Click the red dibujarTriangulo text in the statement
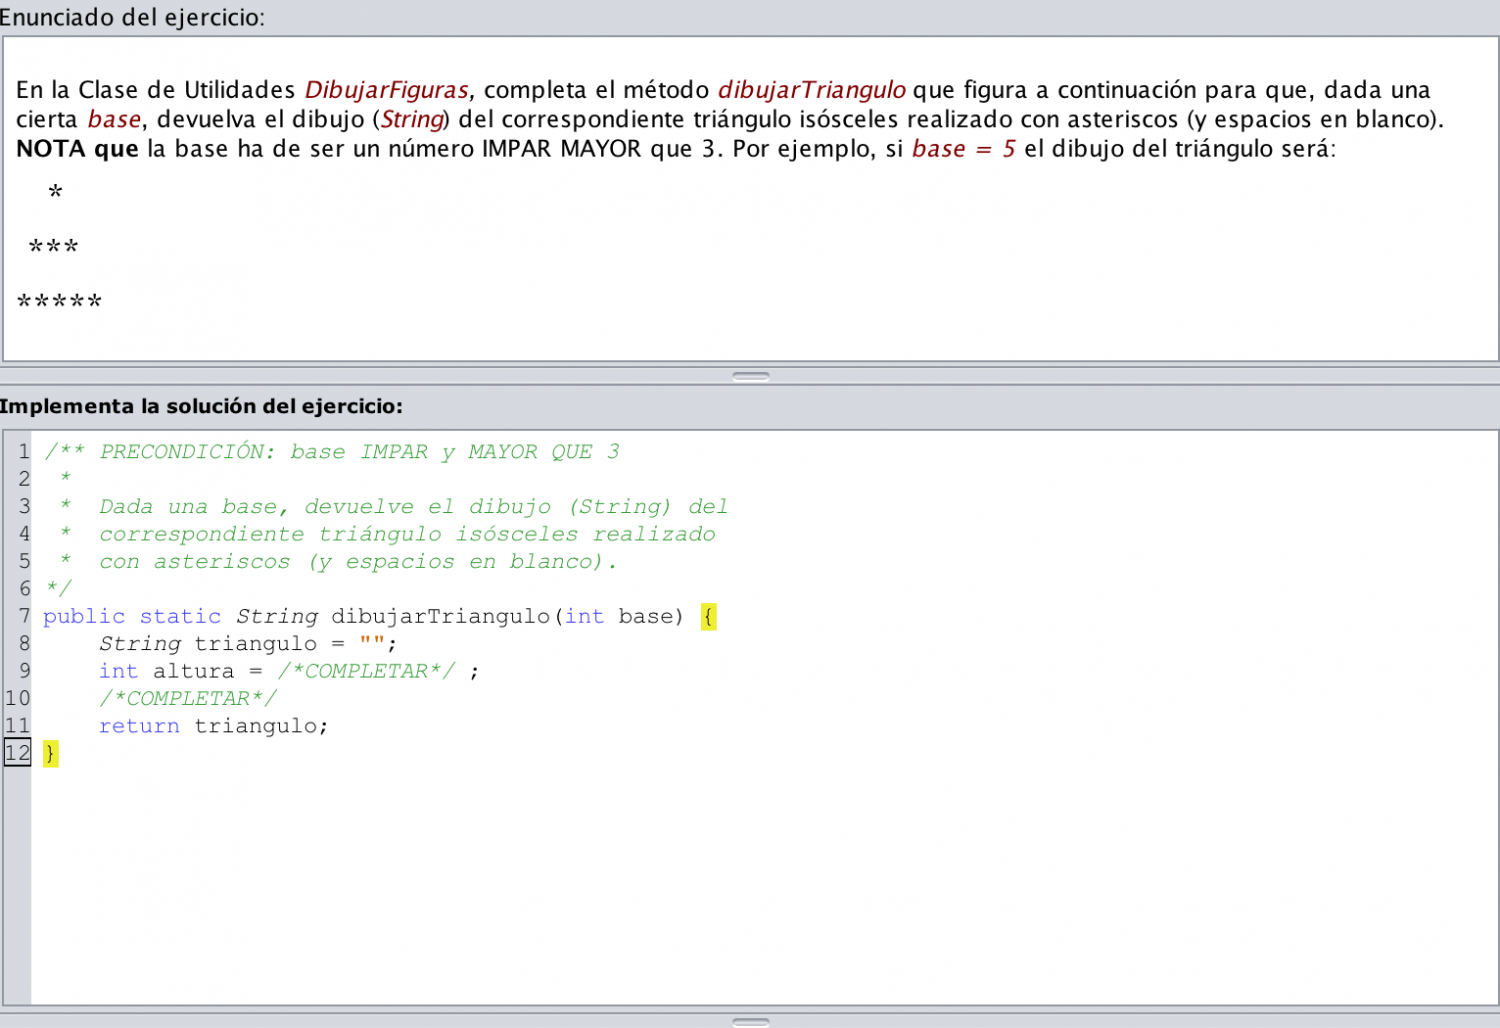Viewport: 1500px width, 1028px height. click(x=811, y=90)
